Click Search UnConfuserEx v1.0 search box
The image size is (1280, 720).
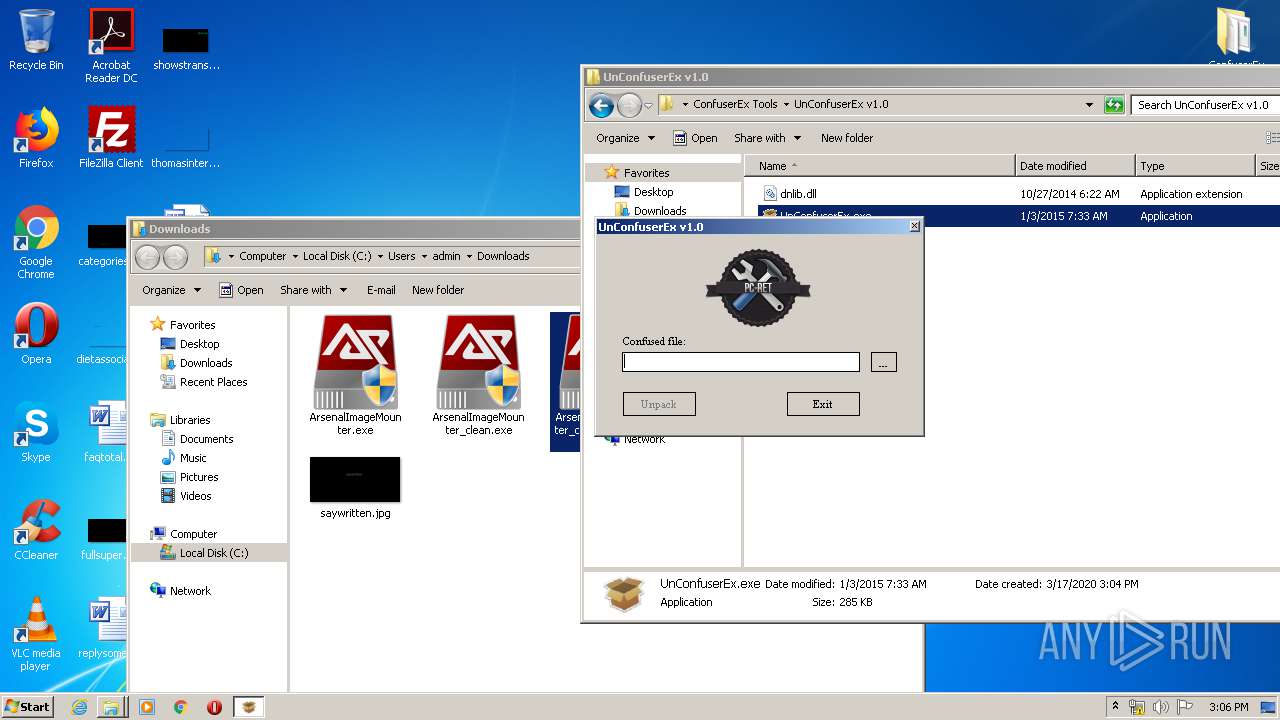coord(1205,104)
